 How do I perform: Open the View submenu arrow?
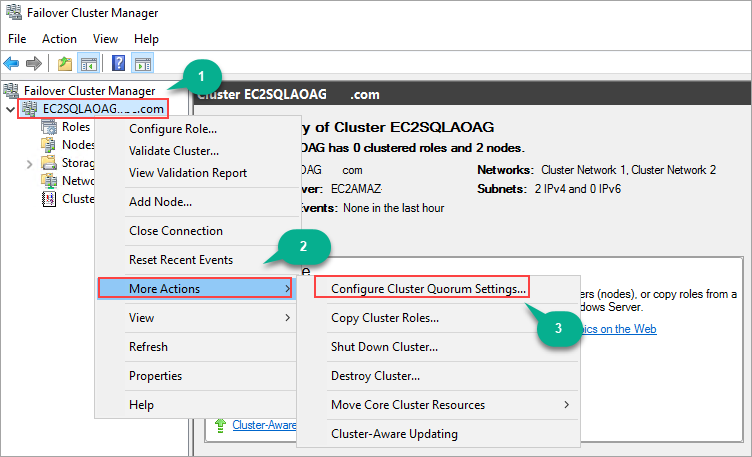point(287,317)
